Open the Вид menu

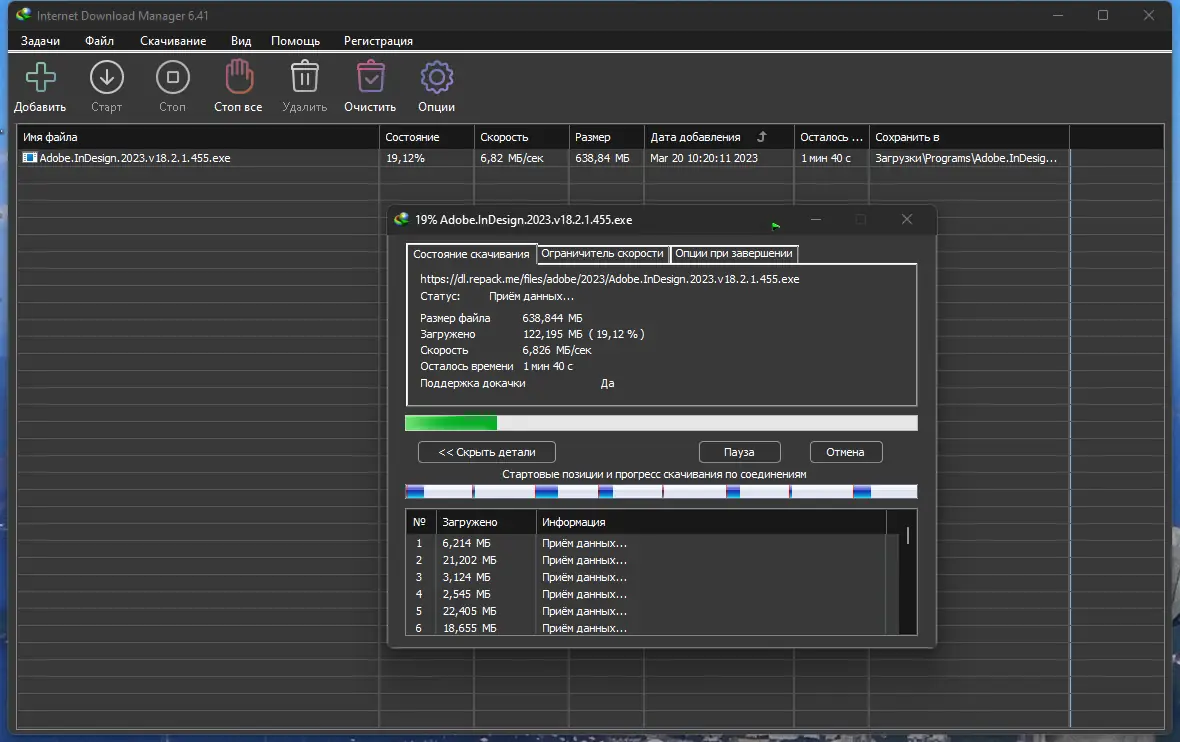point(241,41)
